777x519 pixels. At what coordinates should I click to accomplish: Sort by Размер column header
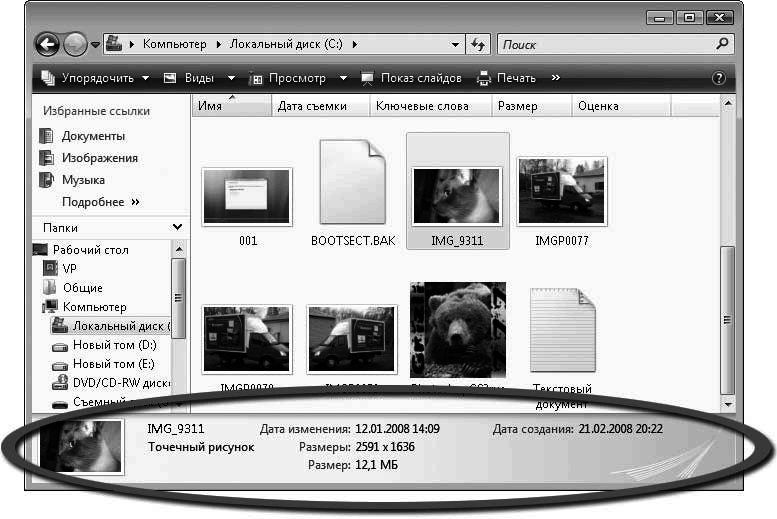pos(517,106)
